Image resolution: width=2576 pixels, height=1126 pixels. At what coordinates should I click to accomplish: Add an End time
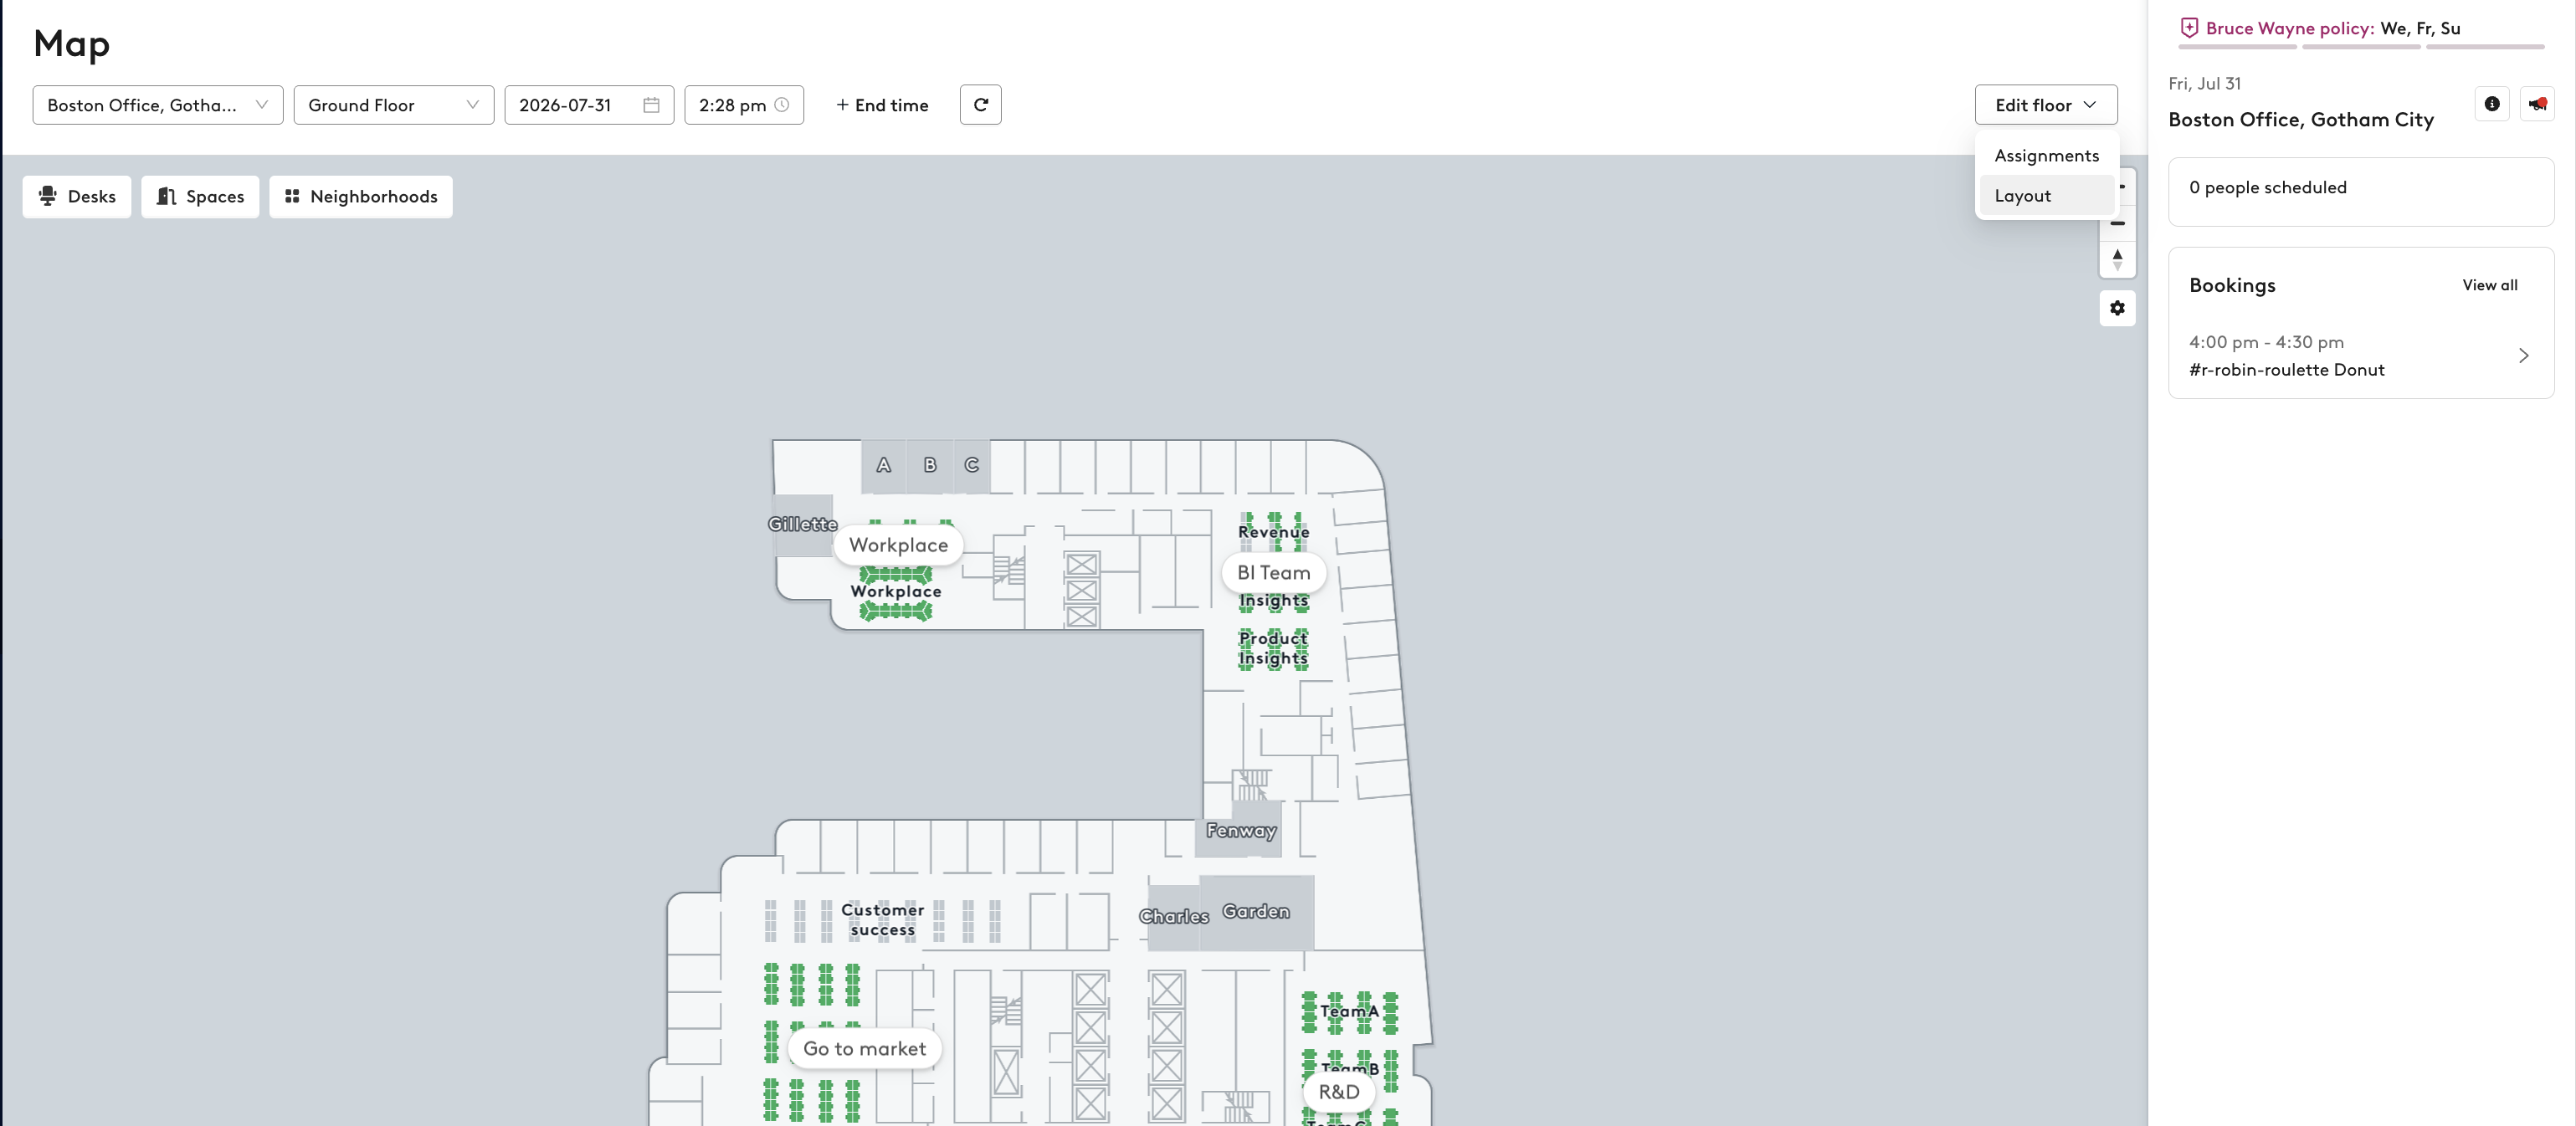coord(882,105)
